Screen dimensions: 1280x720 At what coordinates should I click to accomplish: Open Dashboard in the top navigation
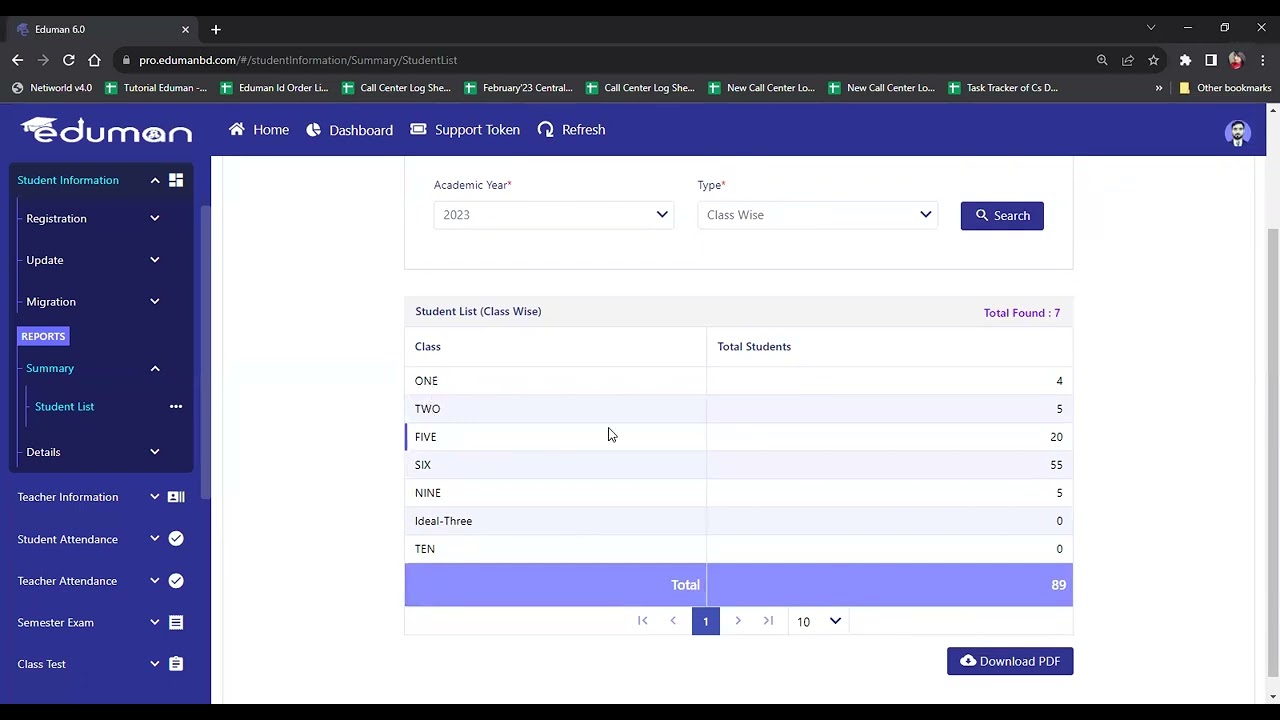[x=349, y=130]
